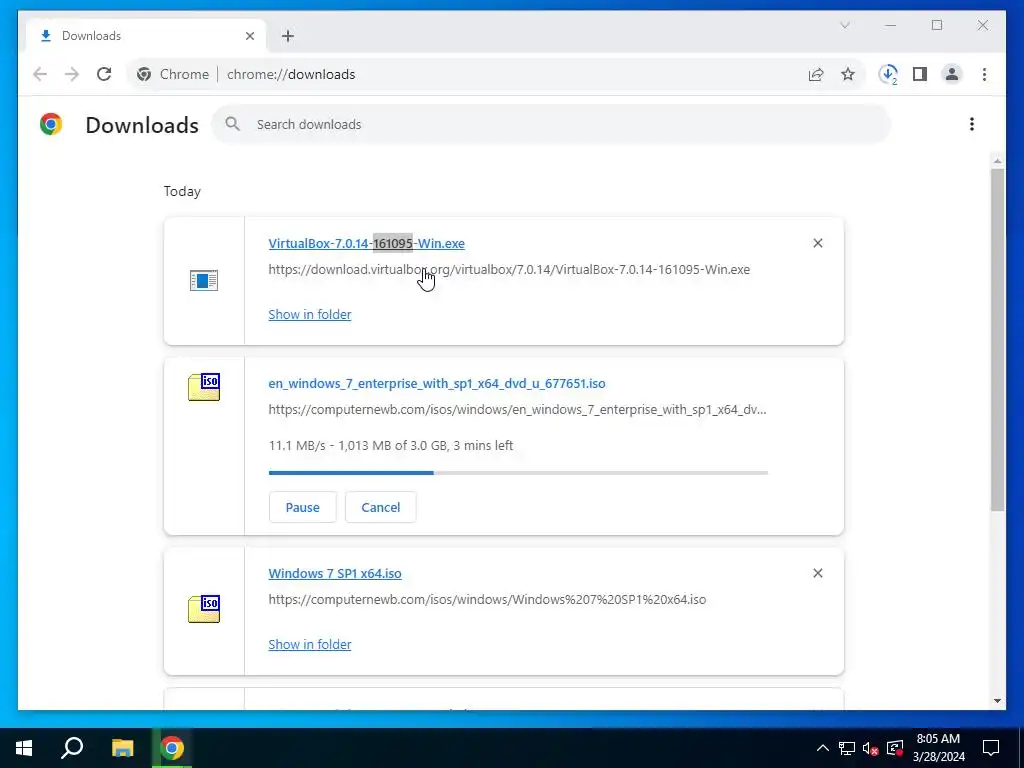Click the search magnifier in Search downloads

[x=232, y=124]
